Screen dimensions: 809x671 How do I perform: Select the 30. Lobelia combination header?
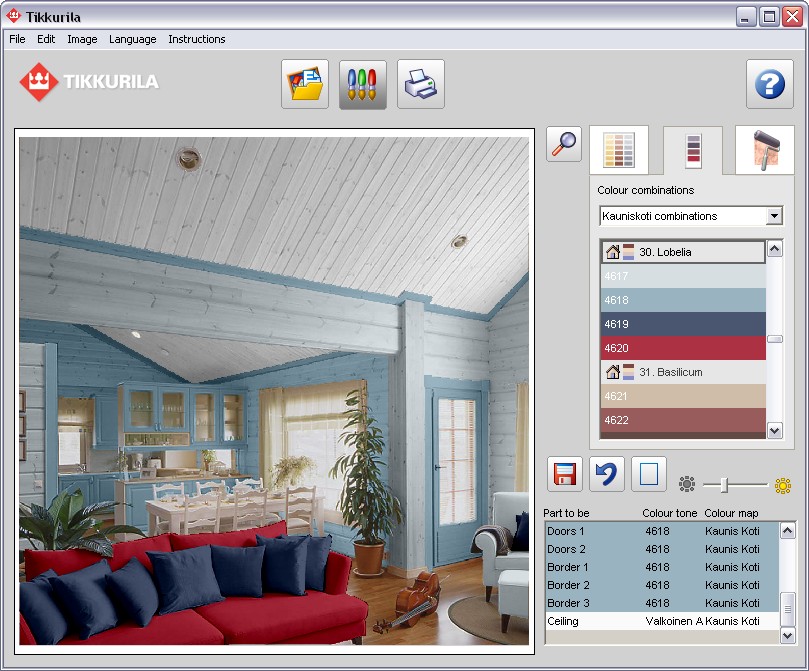pyautogui.click(x=683, y=252)
